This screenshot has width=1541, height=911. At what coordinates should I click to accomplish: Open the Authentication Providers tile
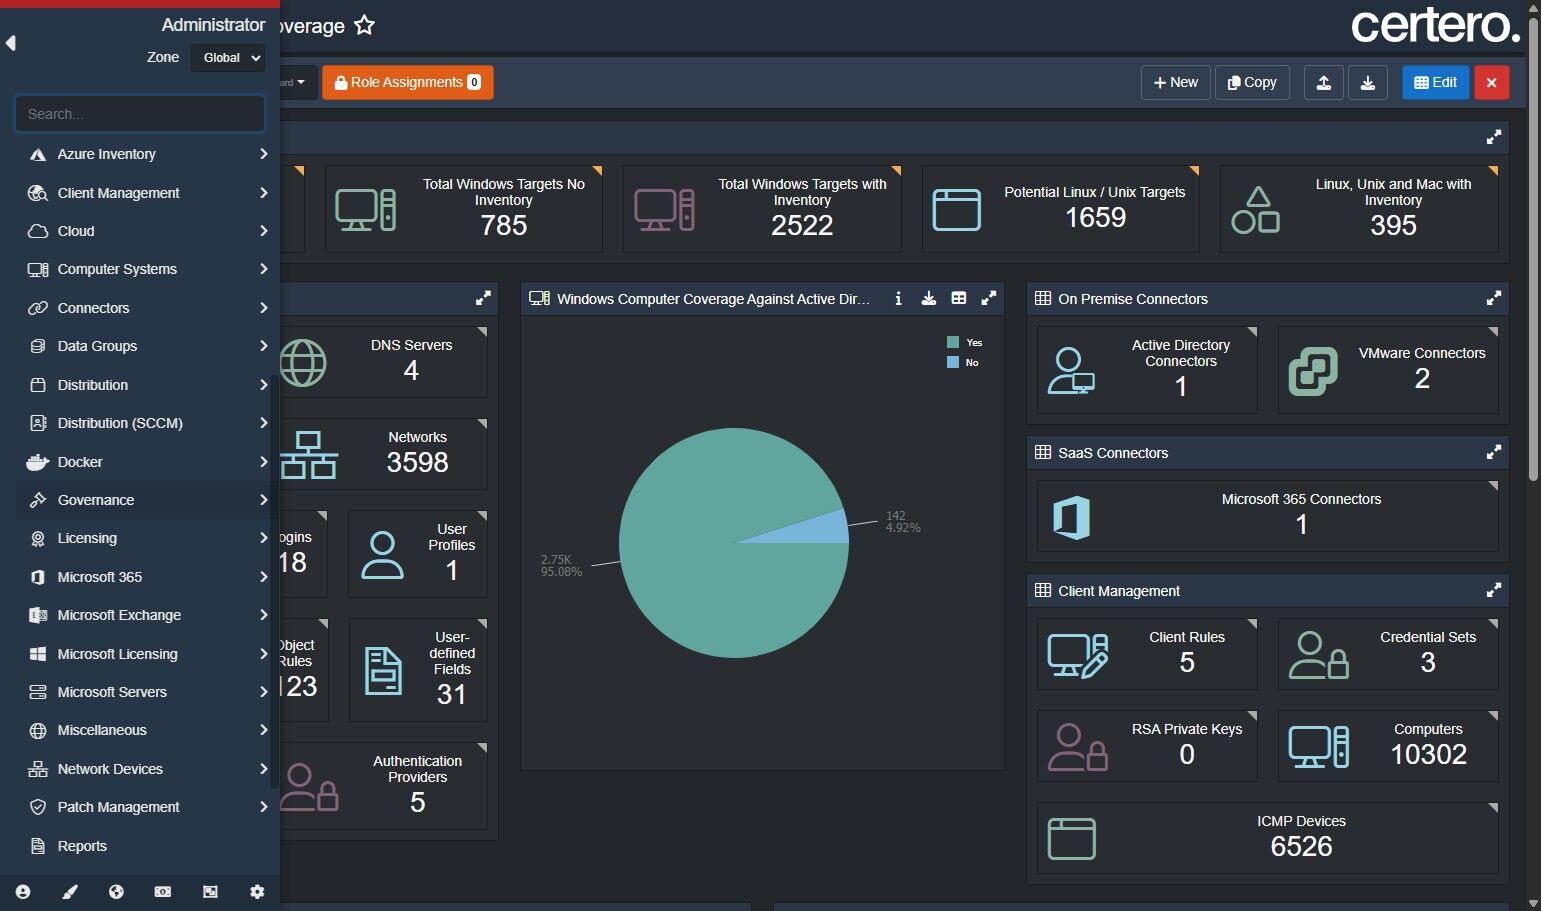point(384,786)
